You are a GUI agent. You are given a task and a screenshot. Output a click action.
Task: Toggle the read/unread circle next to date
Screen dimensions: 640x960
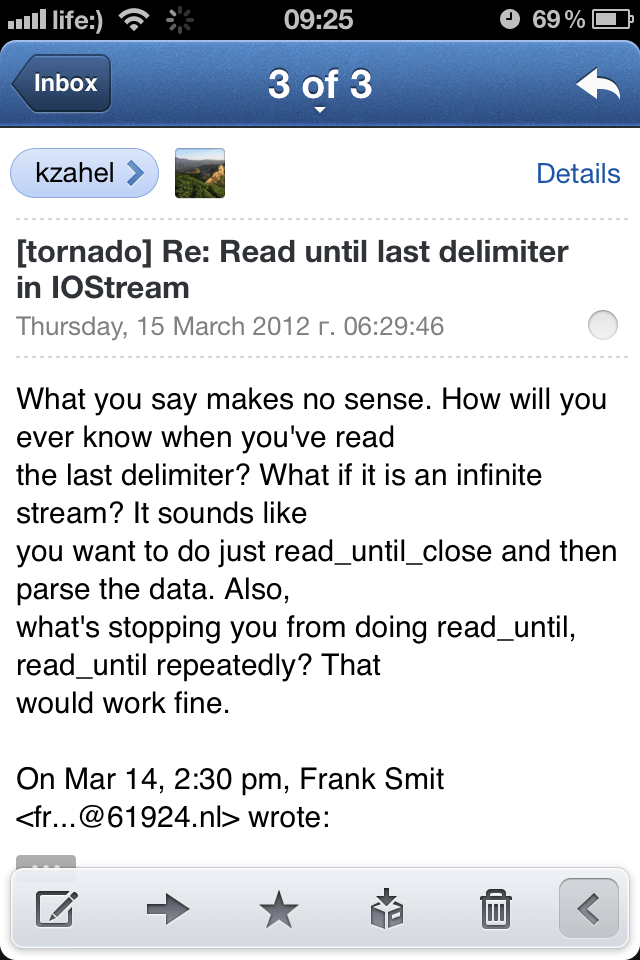(603, 325)
